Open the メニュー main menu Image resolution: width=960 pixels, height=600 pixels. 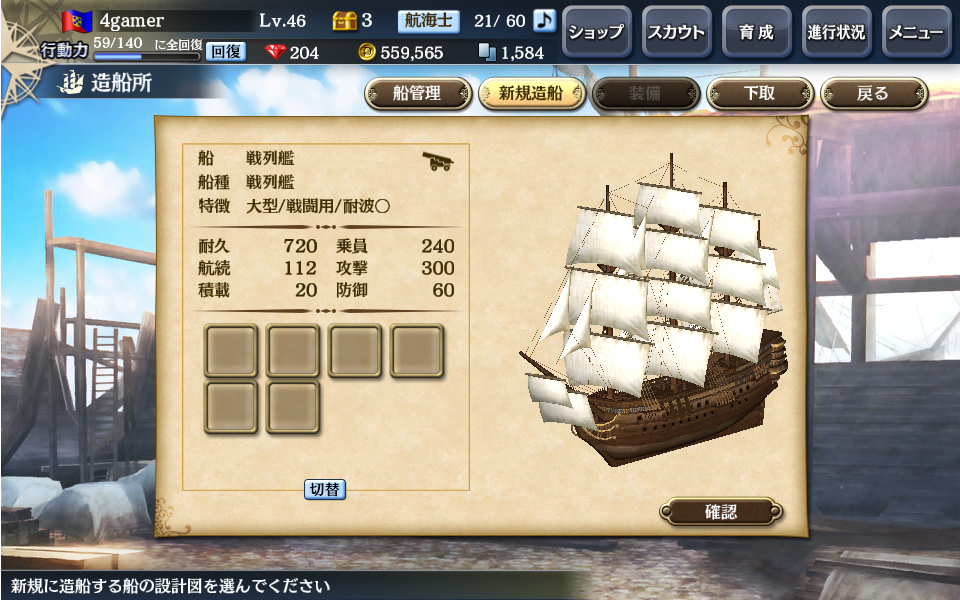tap(917, 32)
